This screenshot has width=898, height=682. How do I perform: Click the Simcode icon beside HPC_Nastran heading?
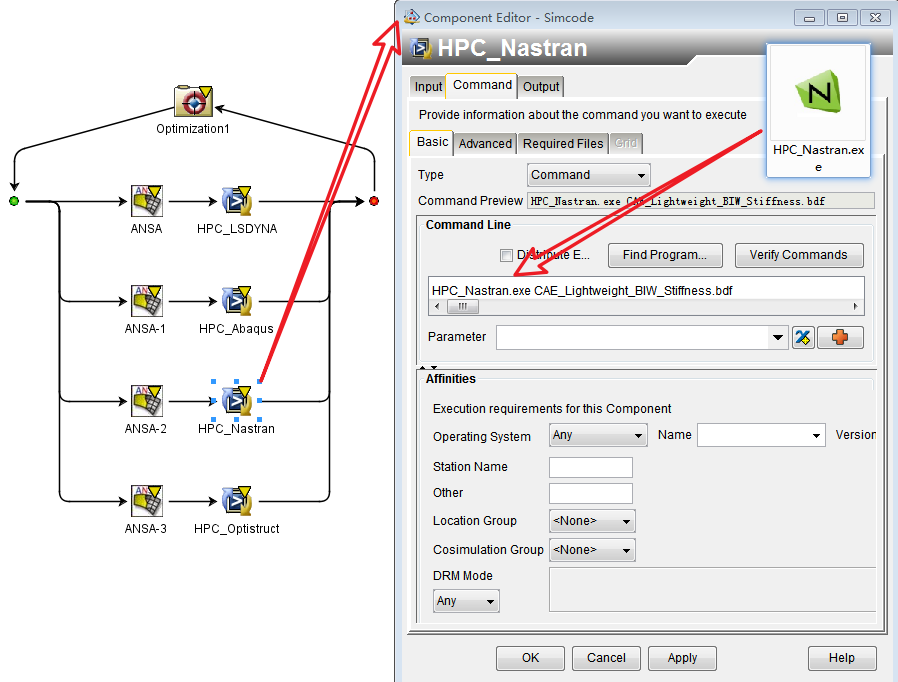click(x=421, y=48)
